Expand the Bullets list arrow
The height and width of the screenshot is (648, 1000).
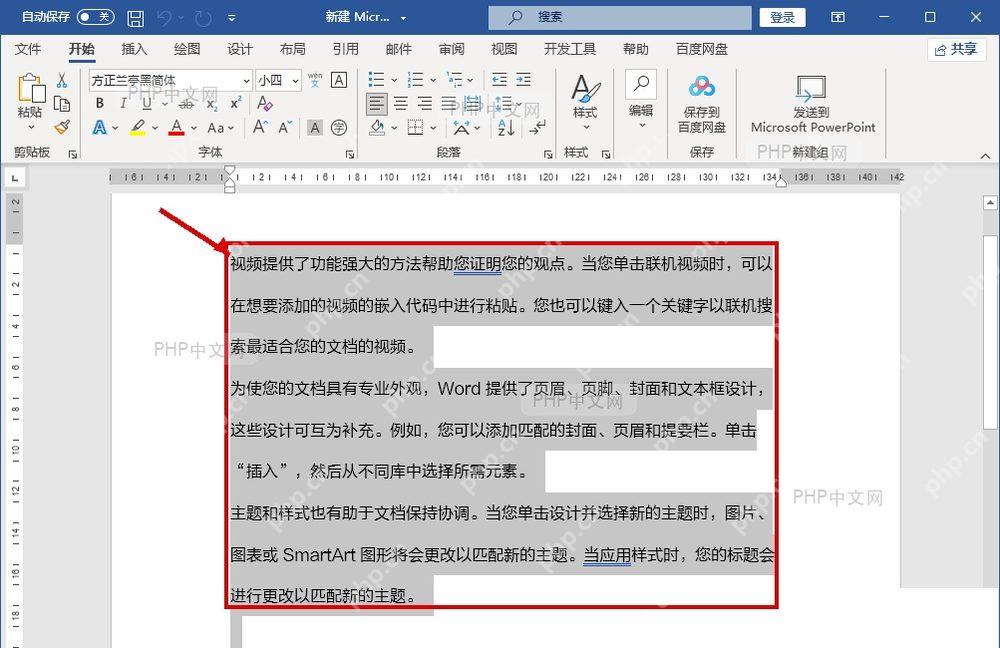point(393,80)
